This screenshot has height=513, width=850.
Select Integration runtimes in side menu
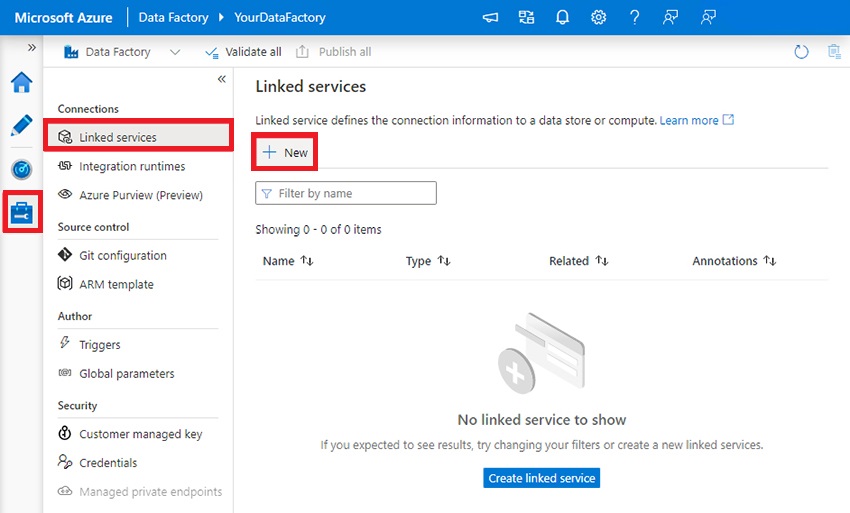(132, 166)
